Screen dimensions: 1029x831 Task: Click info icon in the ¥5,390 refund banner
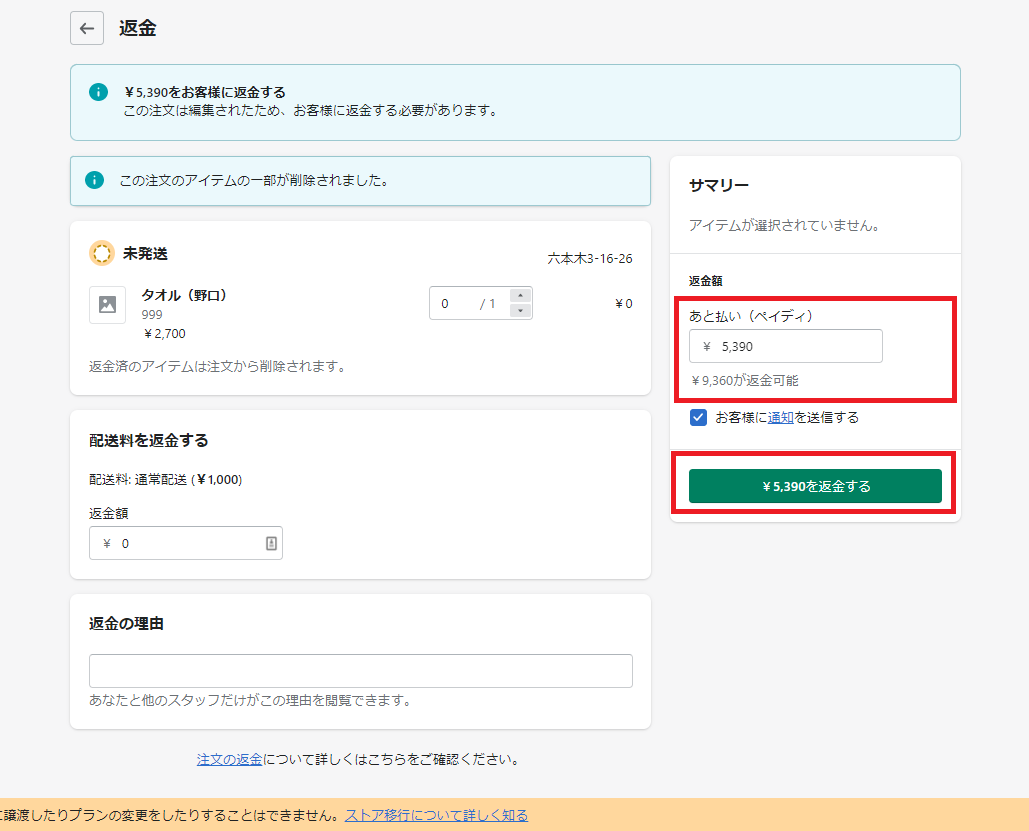click(98, 92)
